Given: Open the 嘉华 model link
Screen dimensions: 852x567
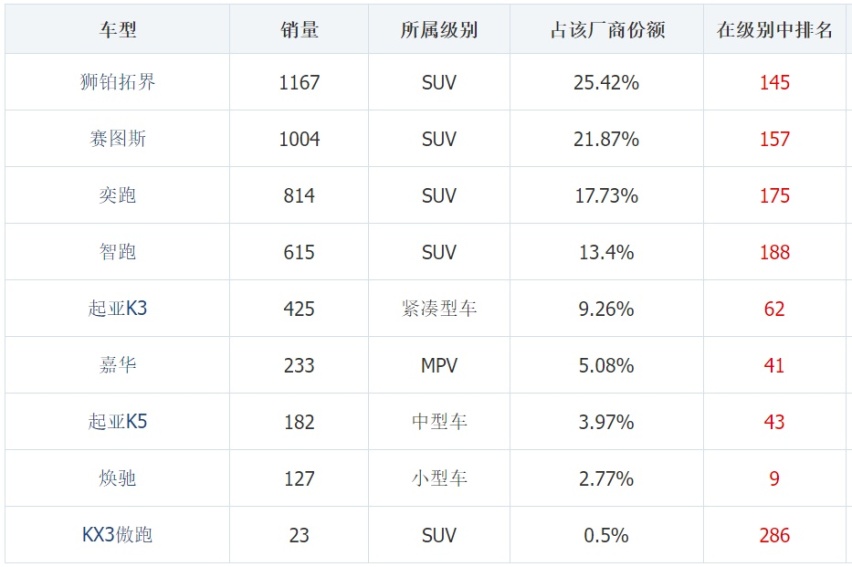Looking at the screenshot, I should click(x=117, y=365).
